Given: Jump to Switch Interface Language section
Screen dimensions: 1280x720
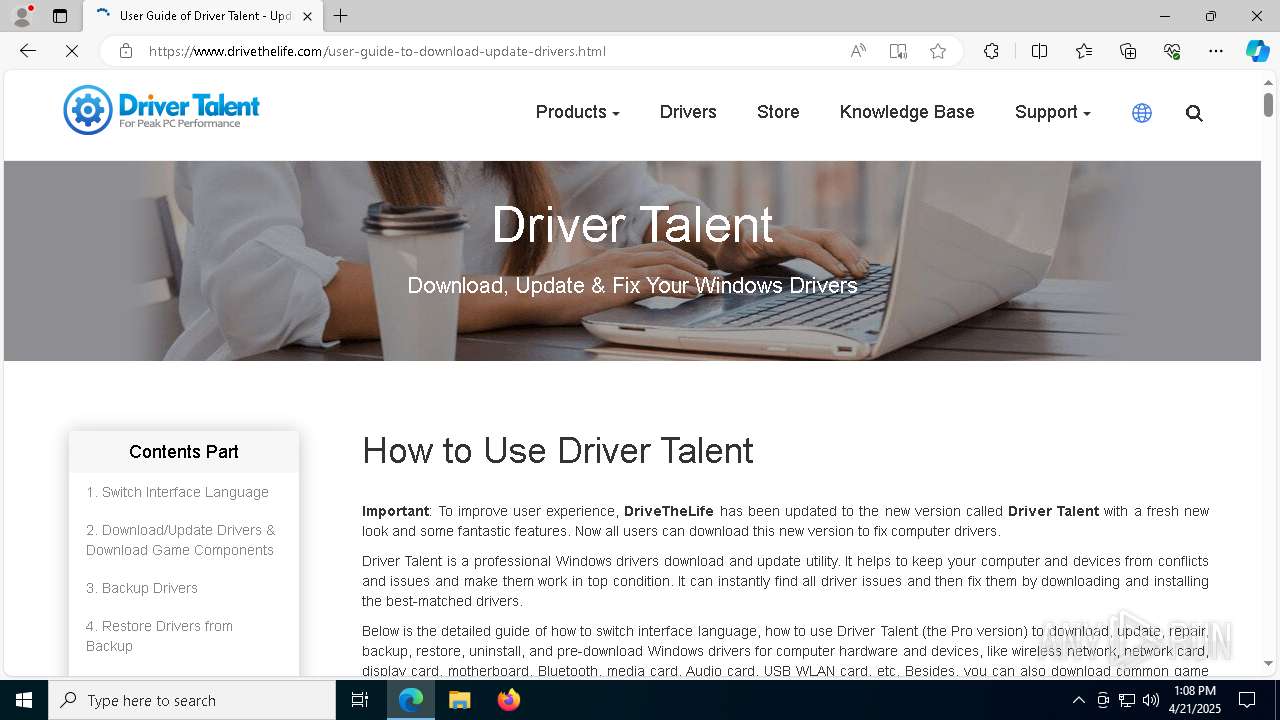Looking at the screenshot, I should pos(177,492).
